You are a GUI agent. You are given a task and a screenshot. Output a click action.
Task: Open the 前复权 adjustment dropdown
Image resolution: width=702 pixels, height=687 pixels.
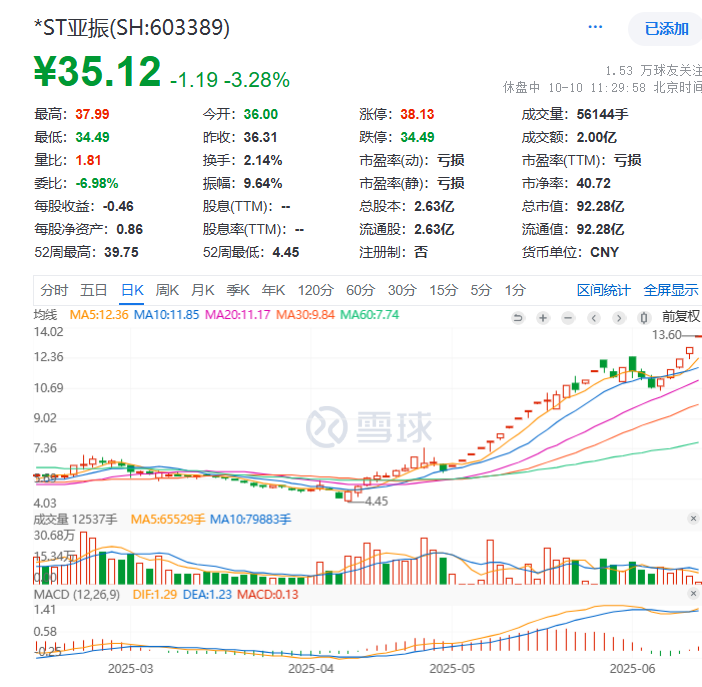(681, 317)
